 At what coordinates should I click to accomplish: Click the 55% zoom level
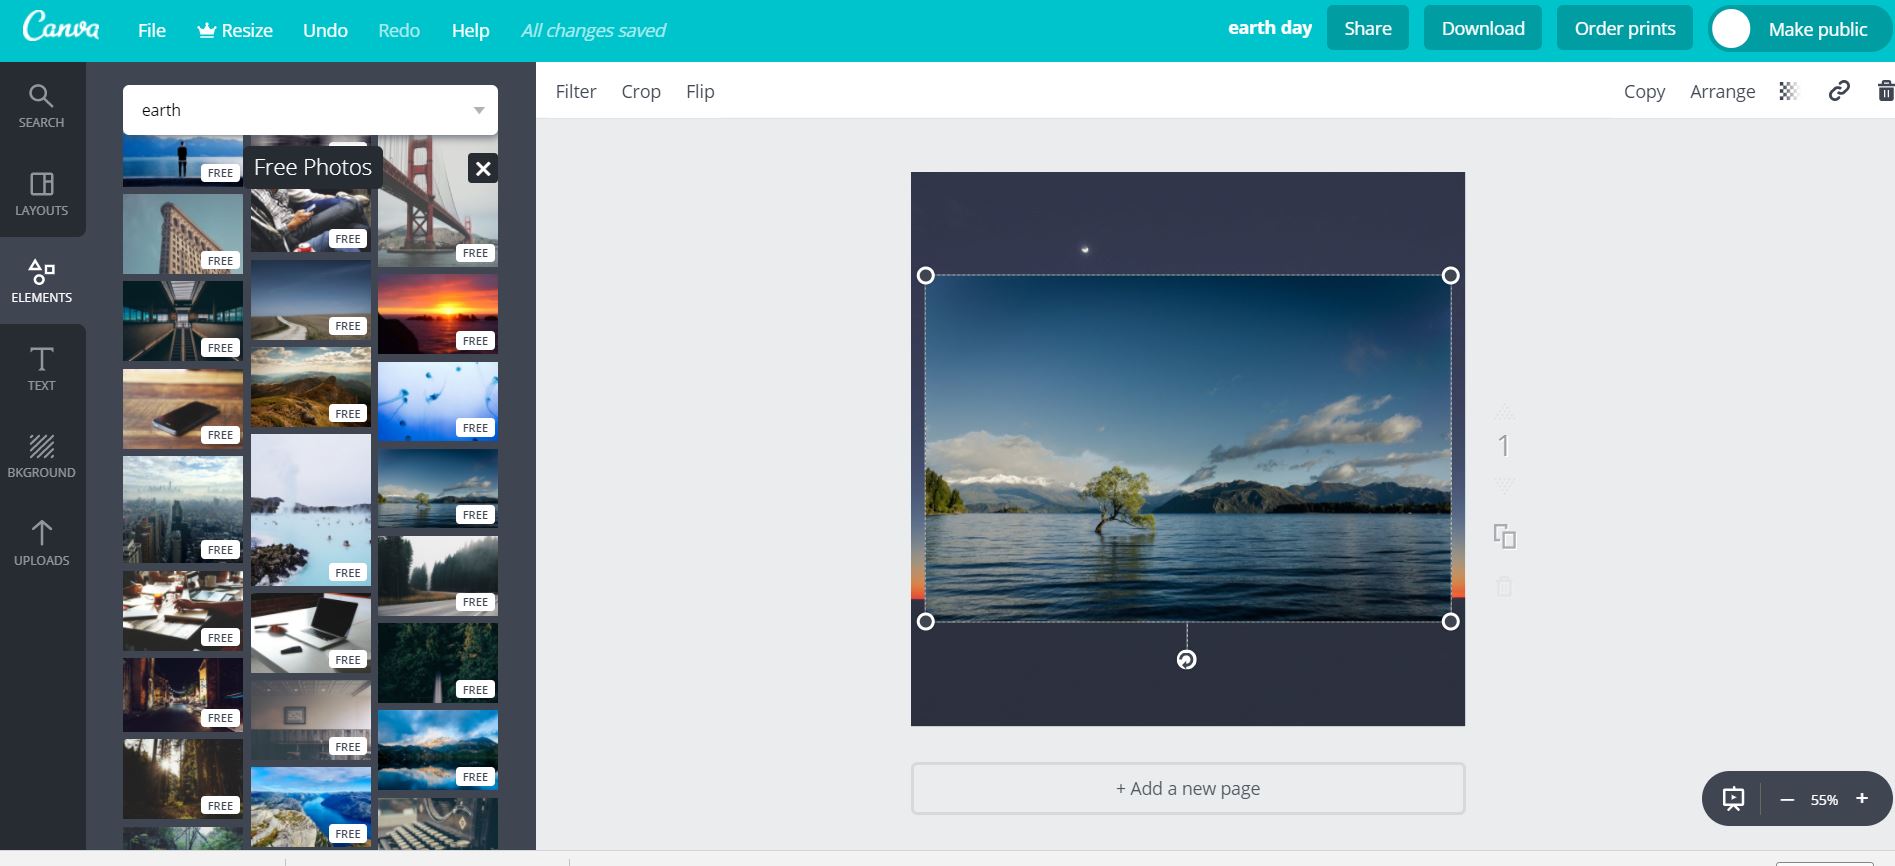coord(1824,799)
